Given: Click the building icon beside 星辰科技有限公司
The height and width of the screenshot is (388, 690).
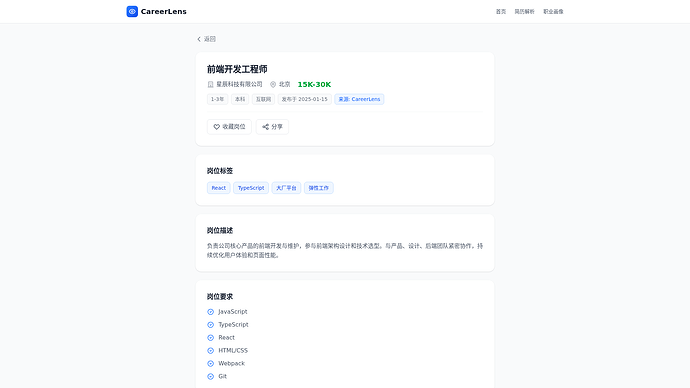Looking at the screenshot, I should click(210, 84).
